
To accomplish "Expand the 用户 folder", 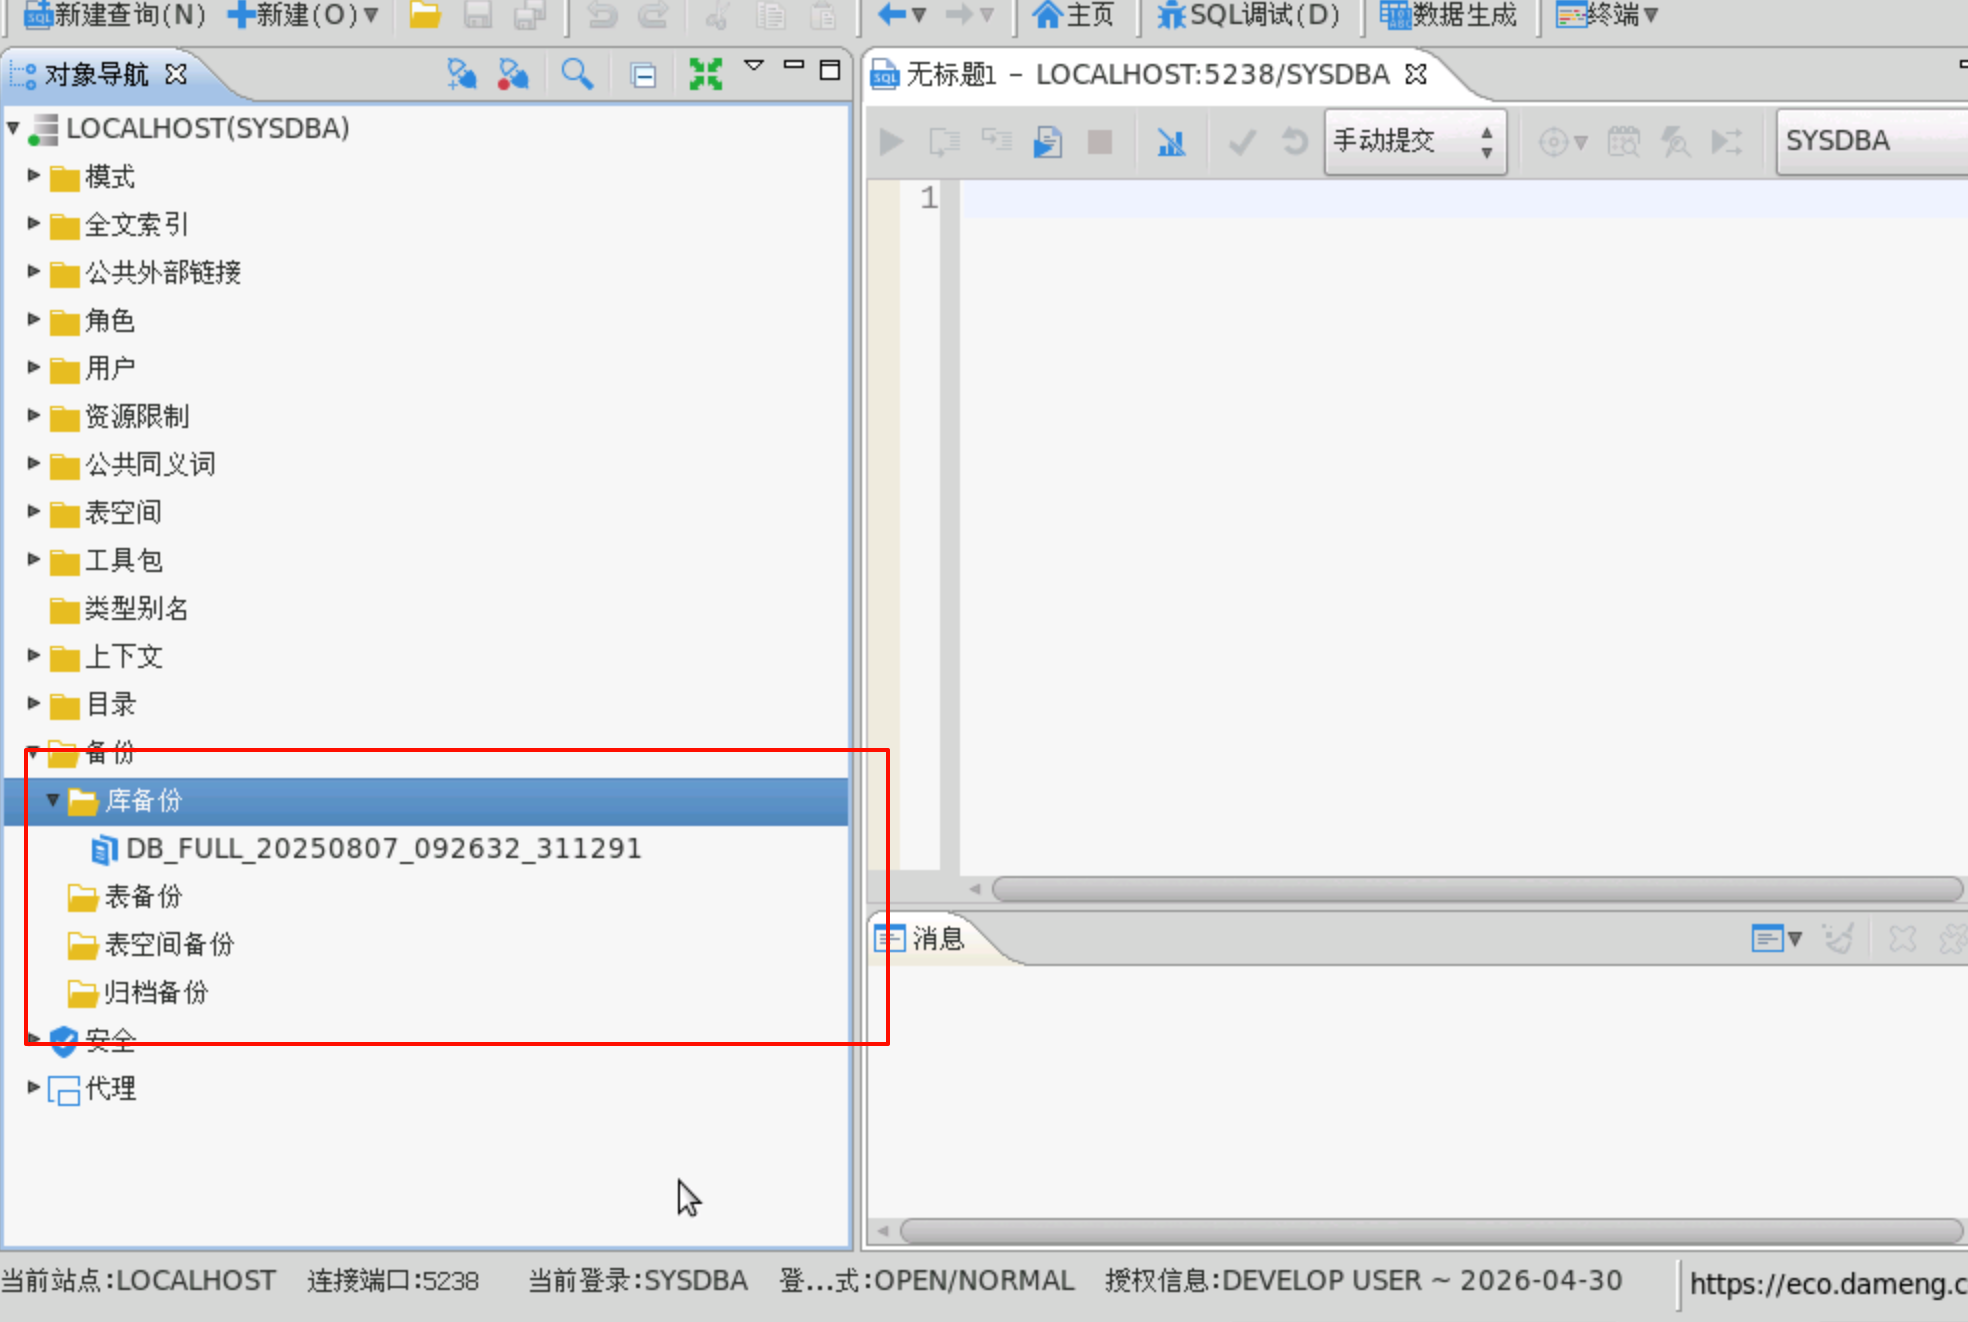I will 33,367.
